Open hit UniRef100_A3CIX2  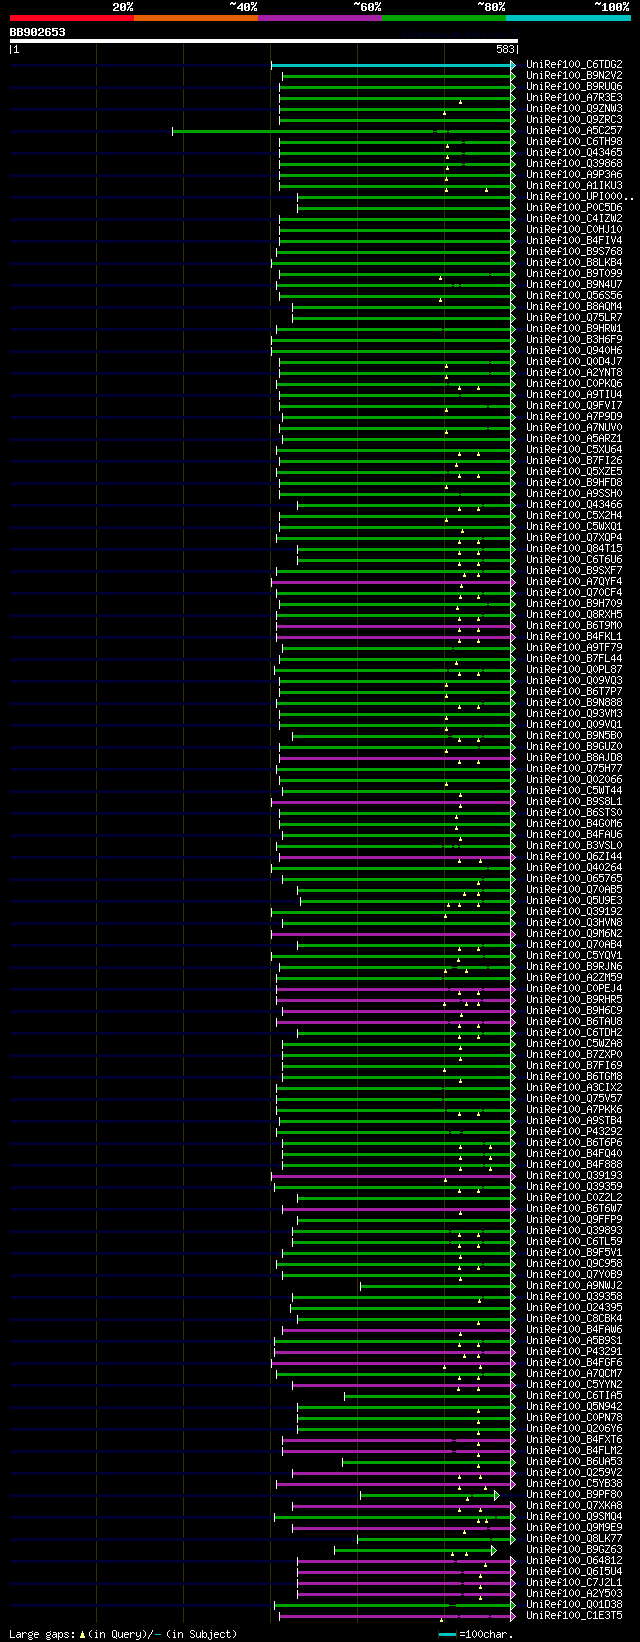574,1087
